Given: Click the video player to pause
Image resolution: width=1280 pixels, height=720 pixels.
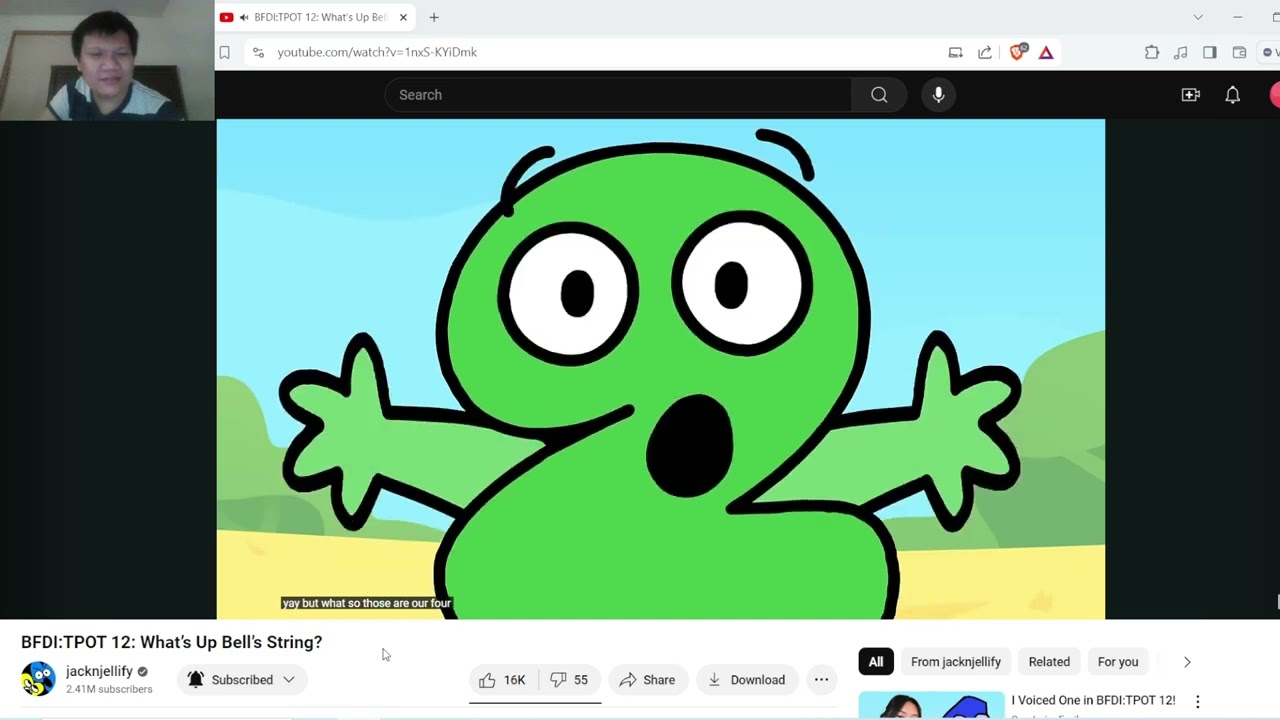Looking at the screenshot, I should (660, 368).
